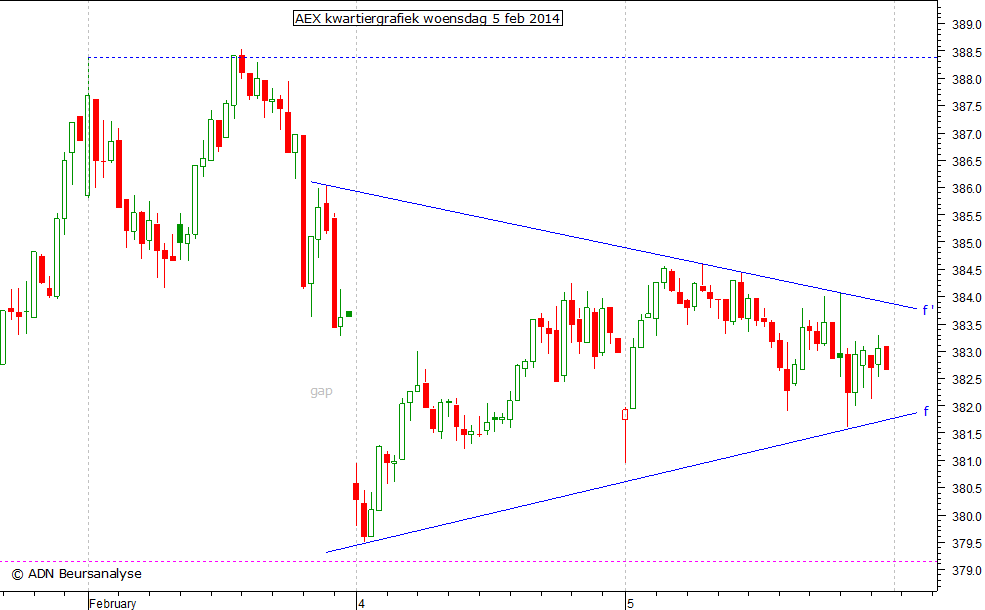Image resolution: width=985 pixels, height=610 pixels.
Task: Click the 379.0 price axis value
Action: coord(967,570)
